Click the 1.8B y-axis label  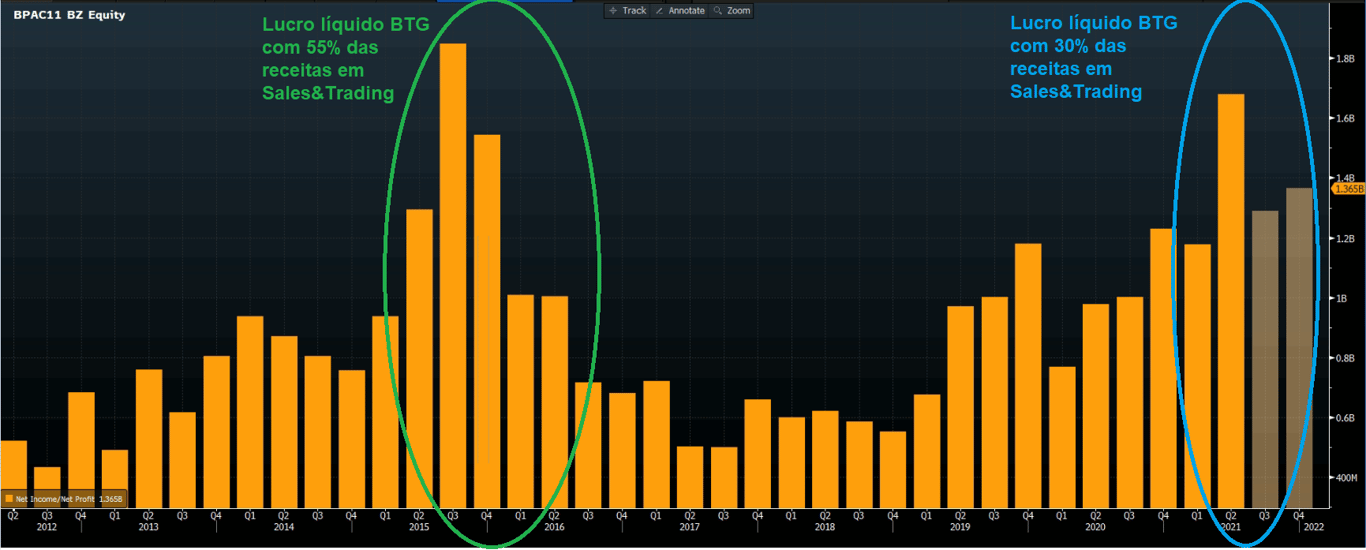tap(1345, 59)
